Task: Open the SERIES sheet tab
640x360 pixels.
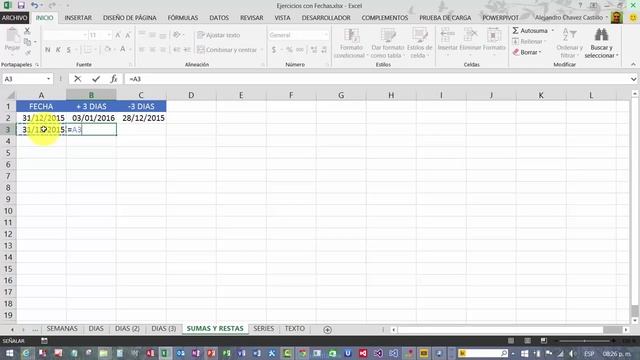Action: pyautogui.click(x=264, y=329)
